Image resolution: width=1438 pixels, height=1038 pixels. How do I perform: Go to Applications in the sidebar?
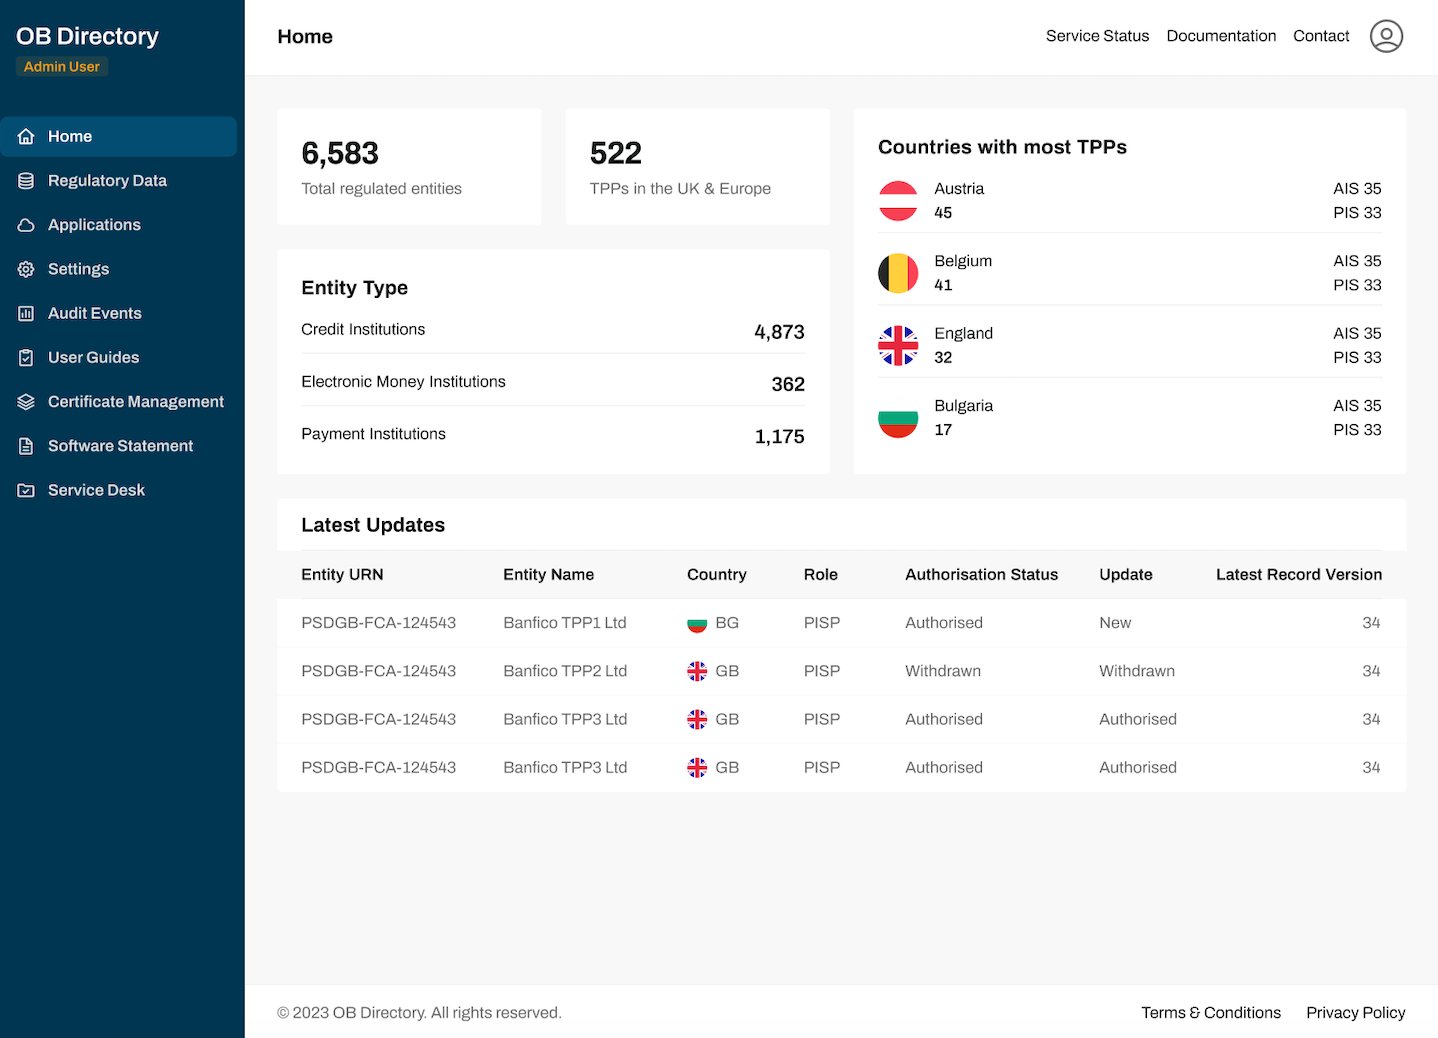118,225
